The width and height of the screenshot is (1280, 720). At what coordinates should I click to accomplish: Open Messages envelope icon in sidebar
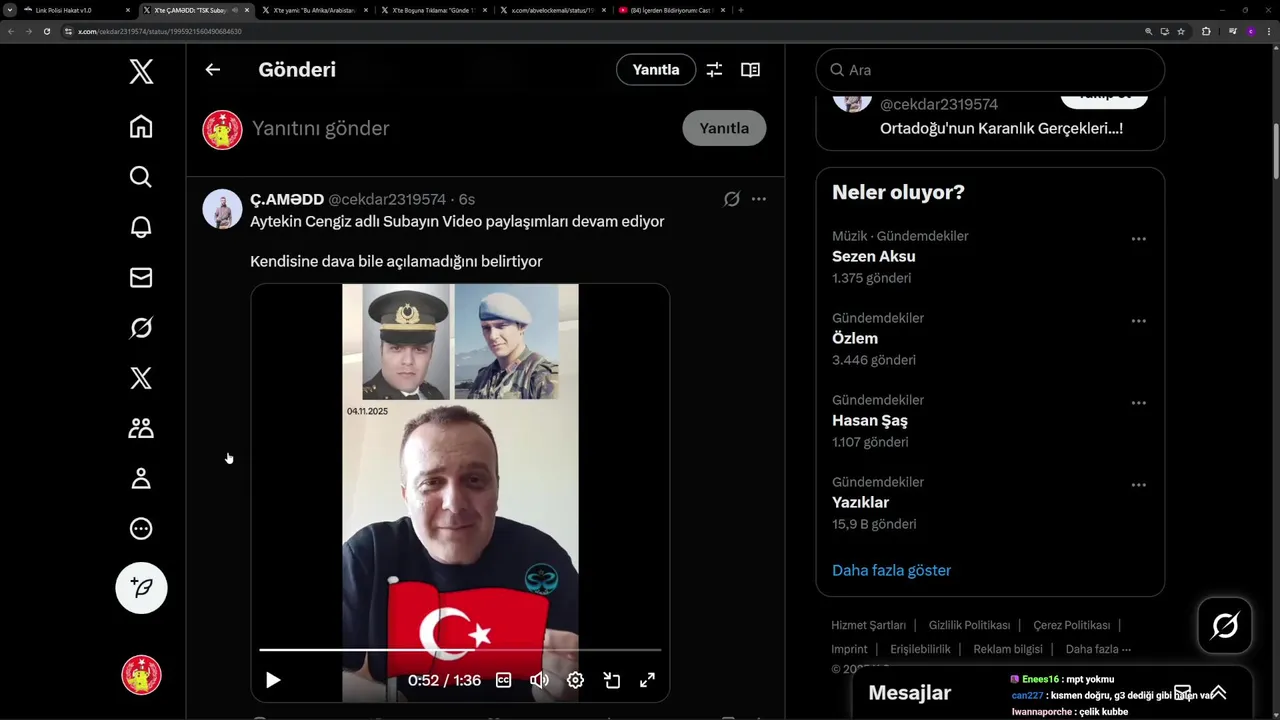point(141,277)
